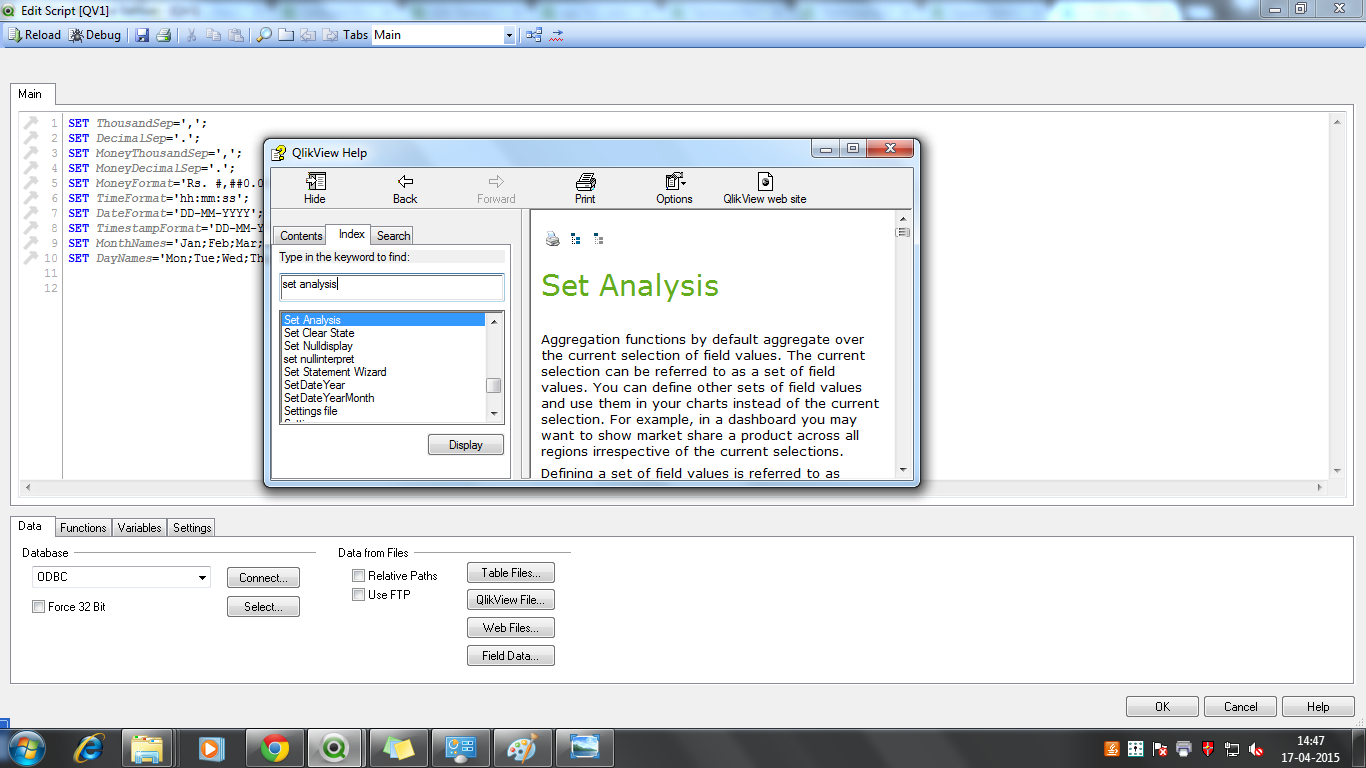Click the Reload script toolbar button
This screenshot has height=768, width=1366.
34,35
